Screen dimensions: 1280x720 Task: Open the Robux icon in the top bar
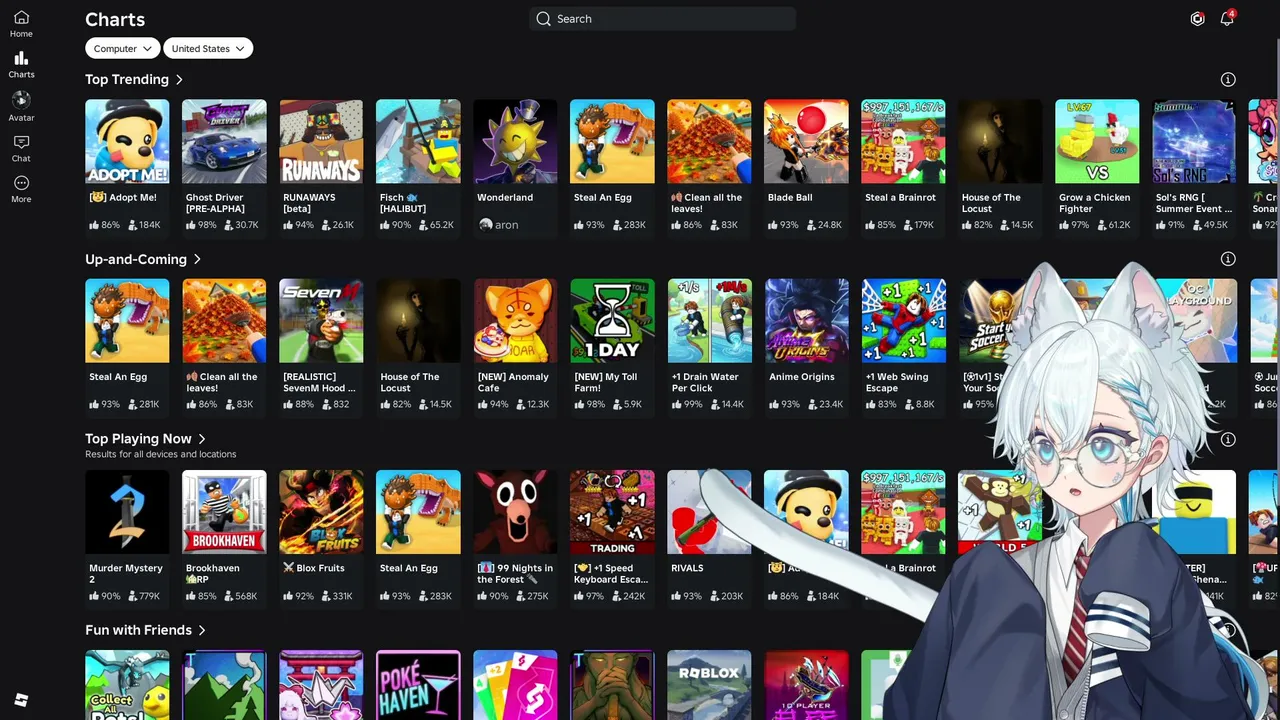pos(1197,19)
